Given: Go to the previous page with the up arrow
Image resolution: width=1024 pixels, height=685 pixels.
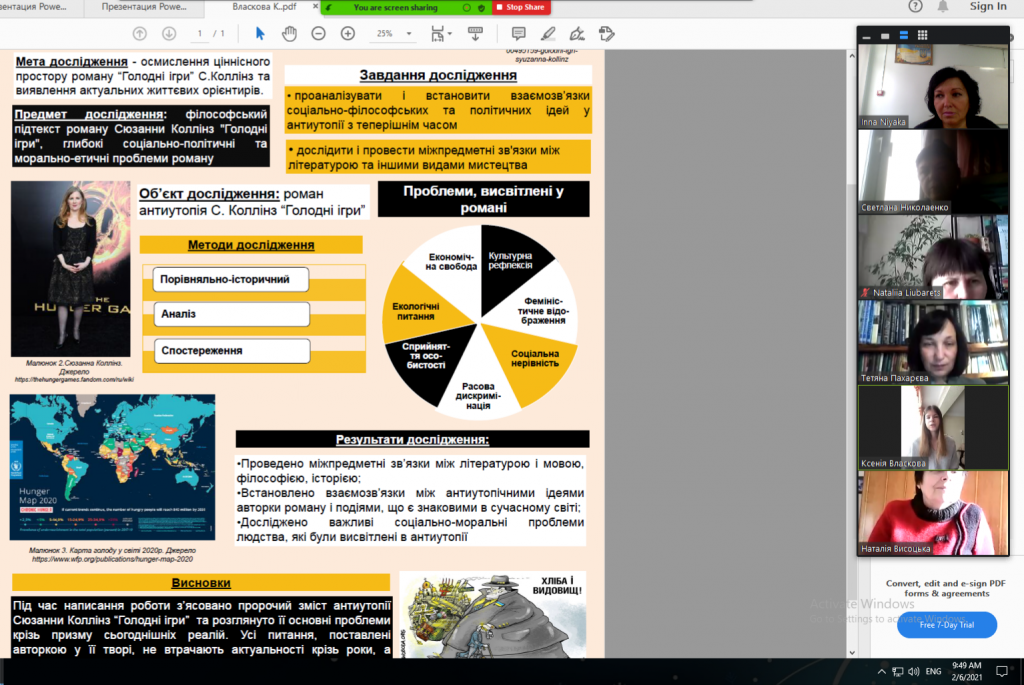Looking at the screenshot, I should tap(139, 34).
